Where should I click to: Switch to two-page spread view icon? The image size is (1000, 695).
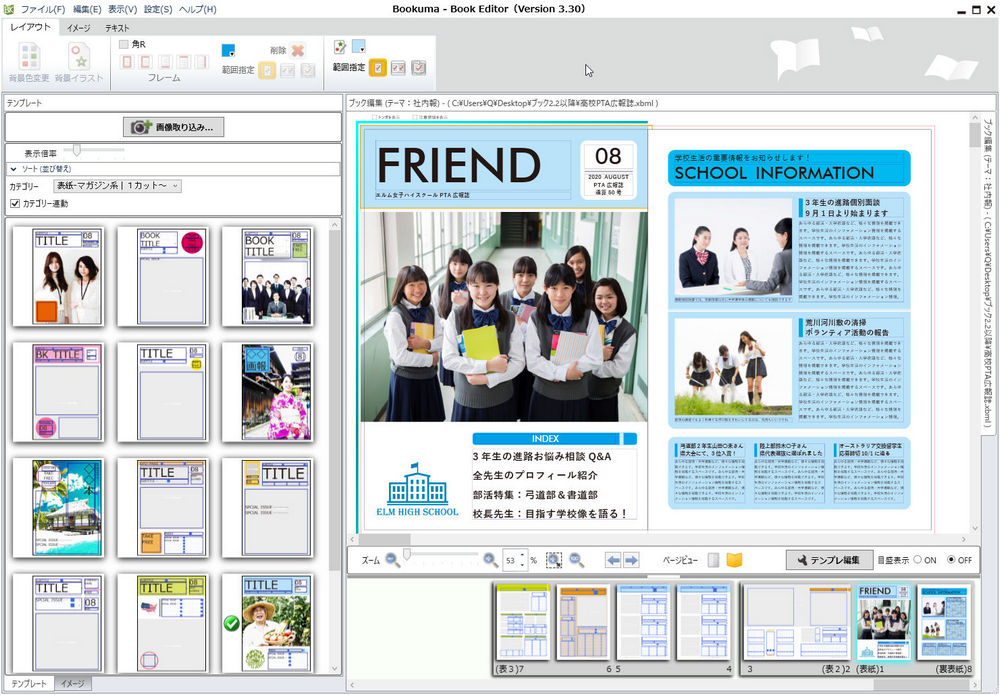click(x=735, y=560)
